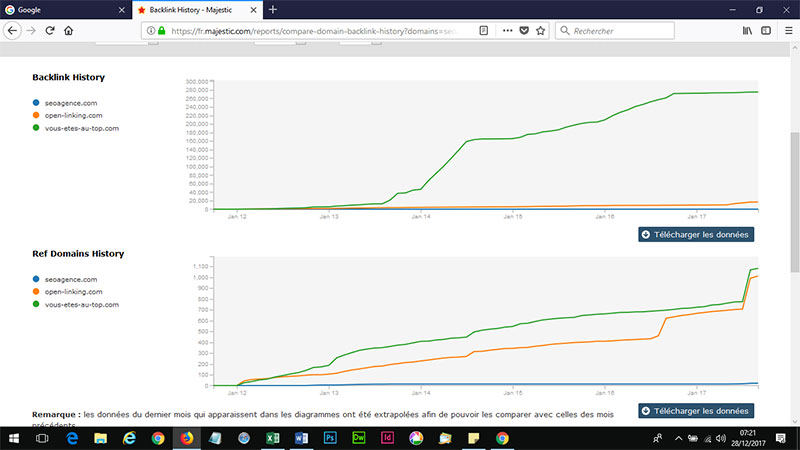Open File Explorer from taskbar
The image size is (800, 450).
click(x=101, y=438)
